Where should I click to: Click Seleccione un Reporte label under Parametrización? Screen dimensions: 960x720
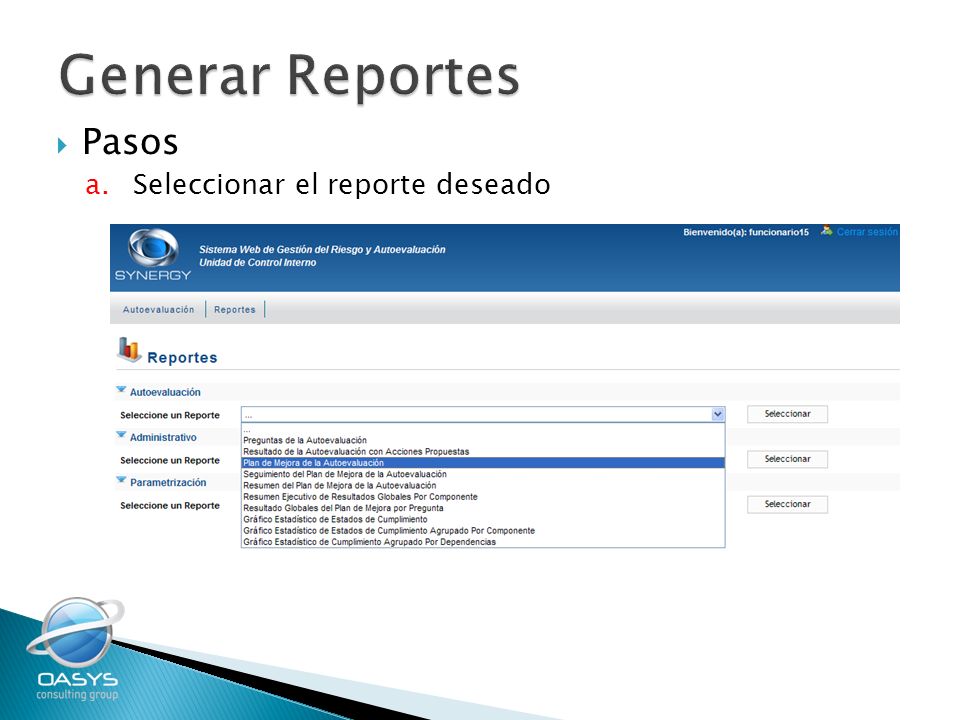tap(170, 506)
